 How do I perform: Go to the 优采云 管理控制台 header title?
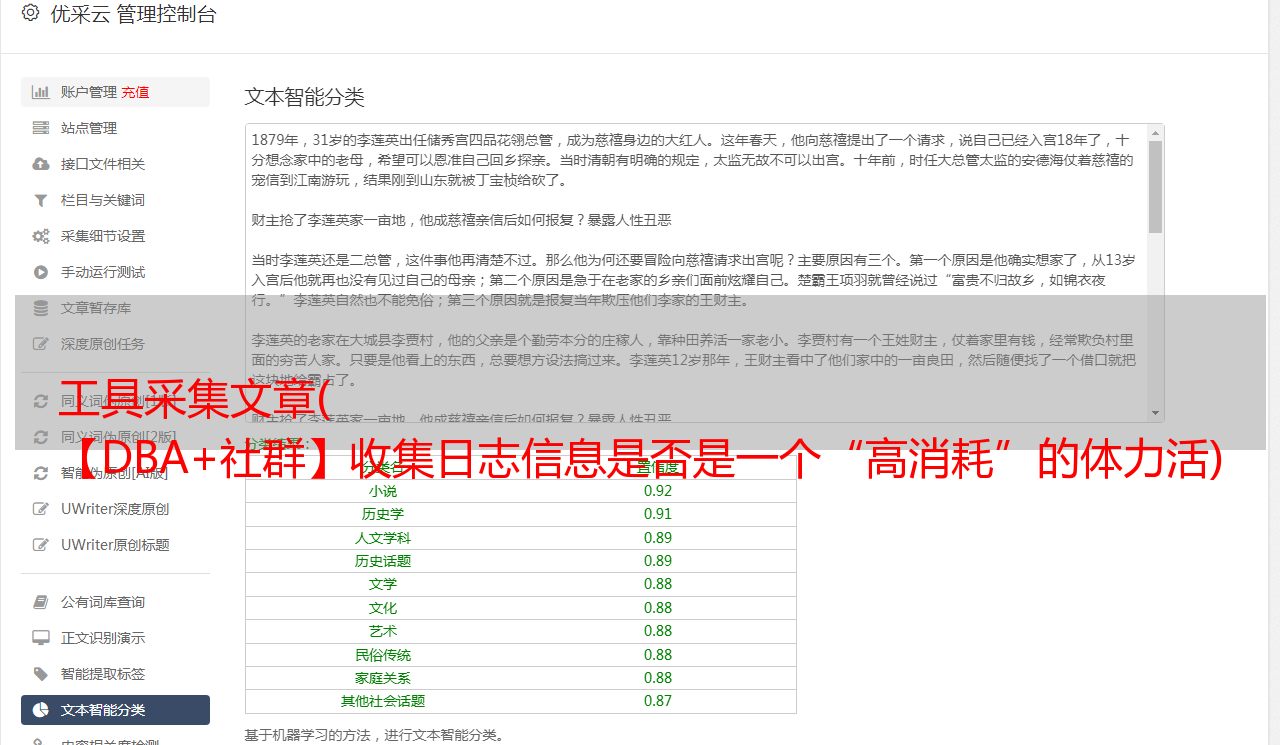coord(133,14)
